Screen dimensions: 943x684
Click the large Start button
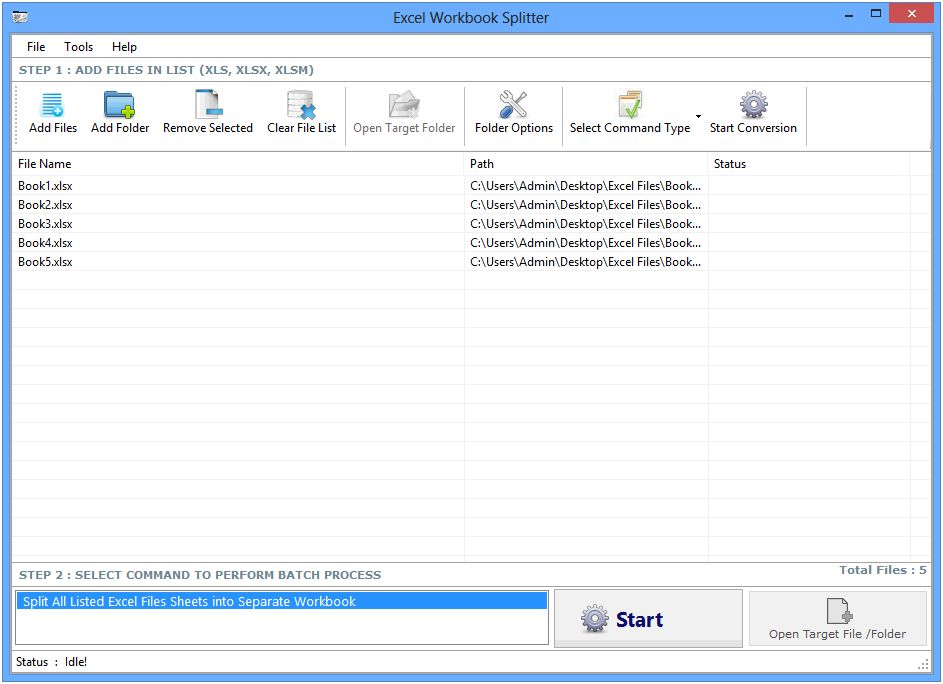click(648, 618)
